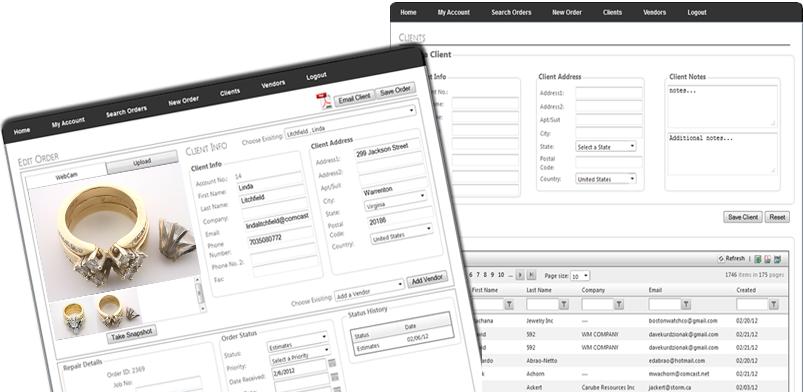Click the Email column filter box
The width and height of the screenshot is (804, 392).
(664, 305)
